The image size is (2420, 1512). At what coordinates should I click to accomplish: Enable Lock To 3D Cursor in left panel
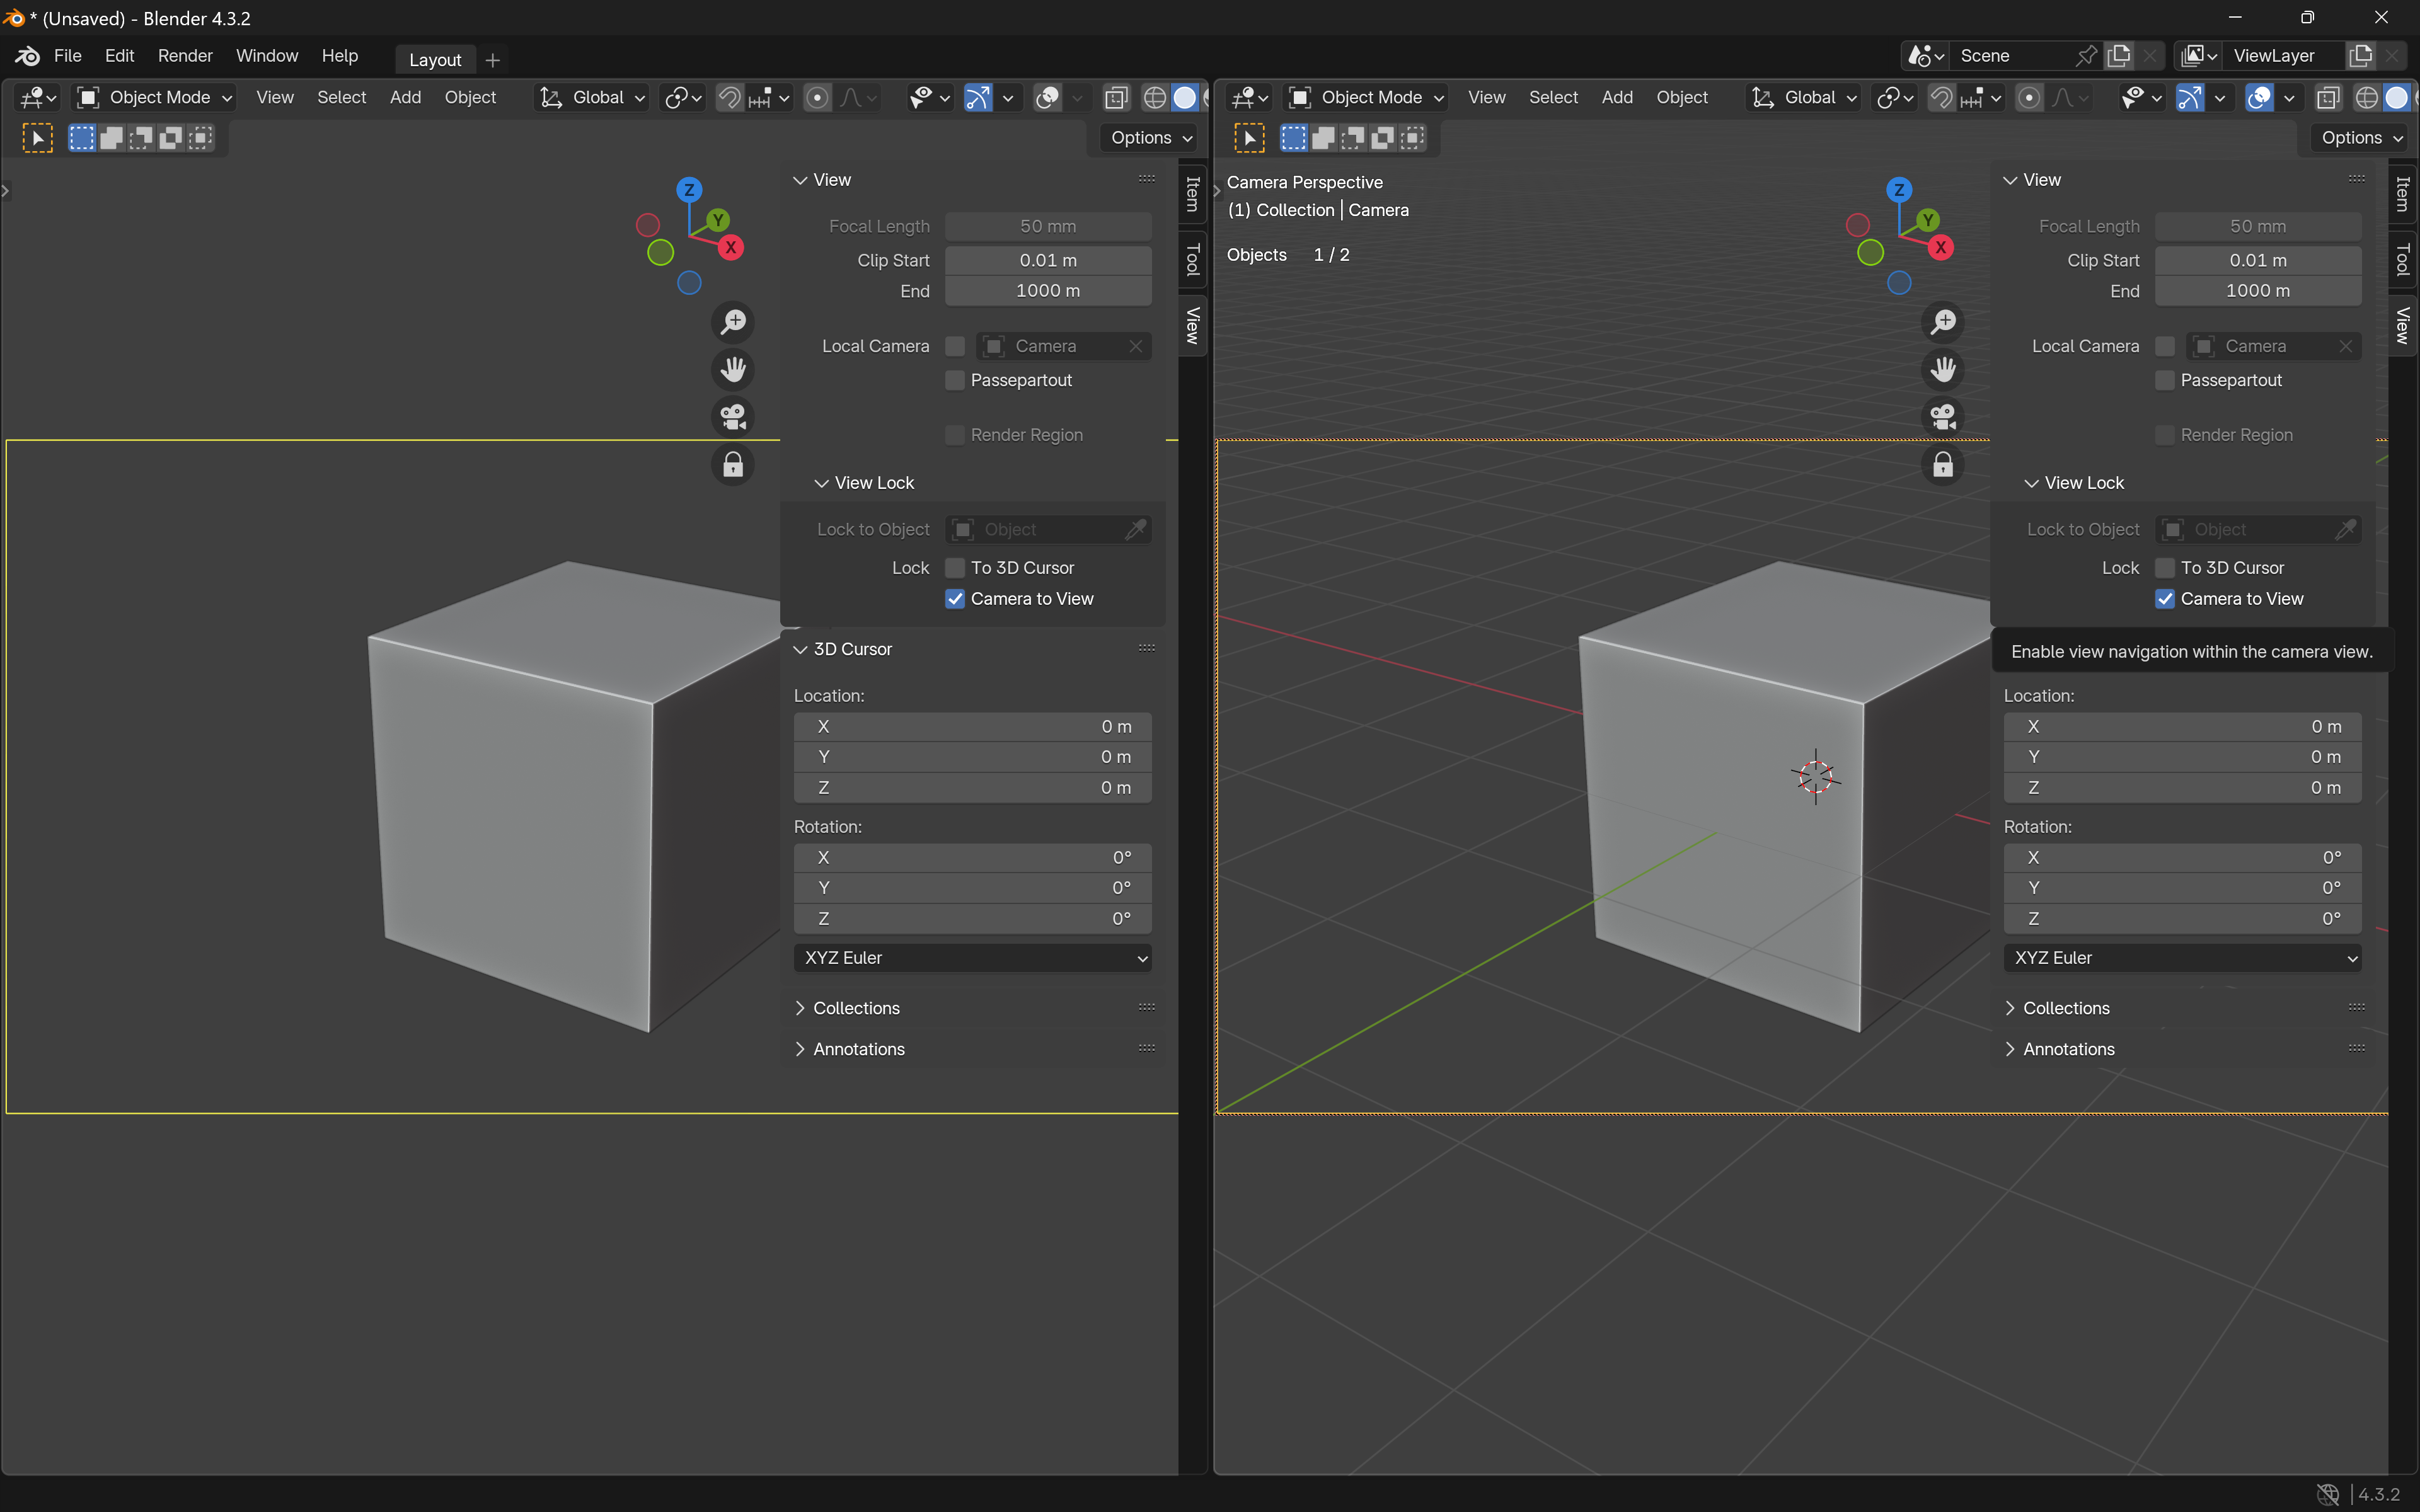pos(955,568)
